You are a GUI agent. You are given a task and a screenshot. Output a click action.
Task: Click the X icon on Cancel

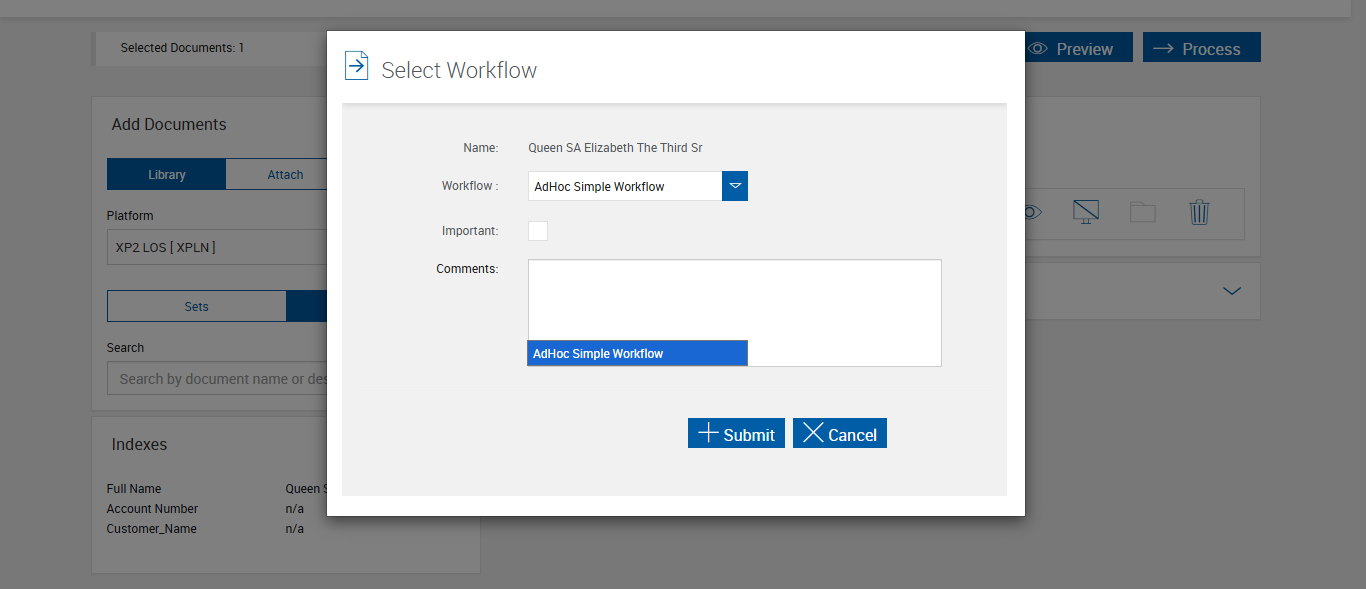click(x=813, y=433)
